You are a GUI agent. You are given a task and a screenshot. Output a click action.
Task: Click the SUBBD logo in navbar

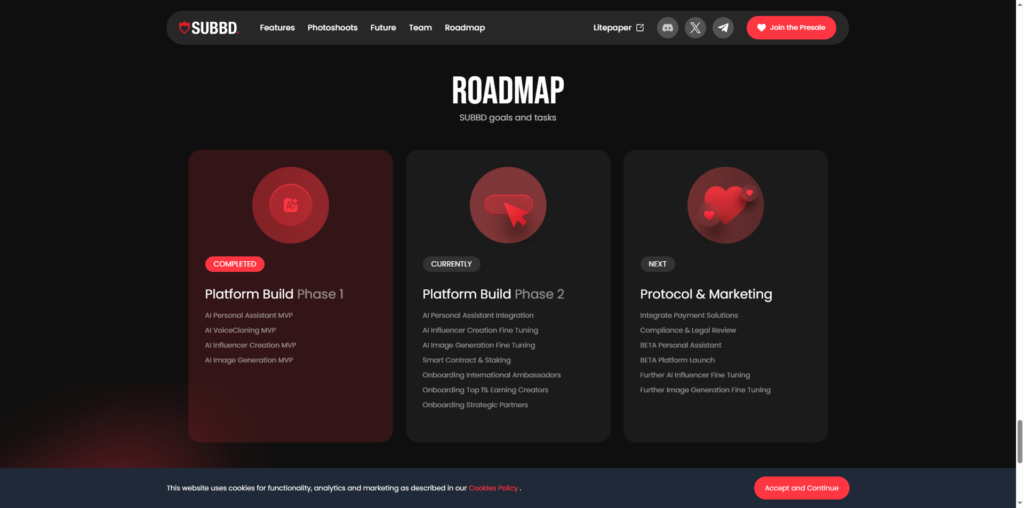tap(209, 27)
